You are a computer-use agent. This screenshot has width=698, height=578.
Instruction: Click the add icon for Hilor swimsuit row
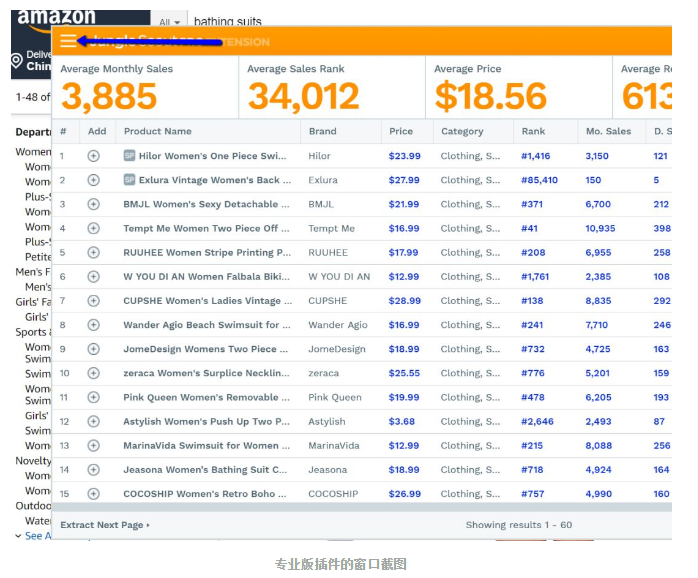point(93,156)
